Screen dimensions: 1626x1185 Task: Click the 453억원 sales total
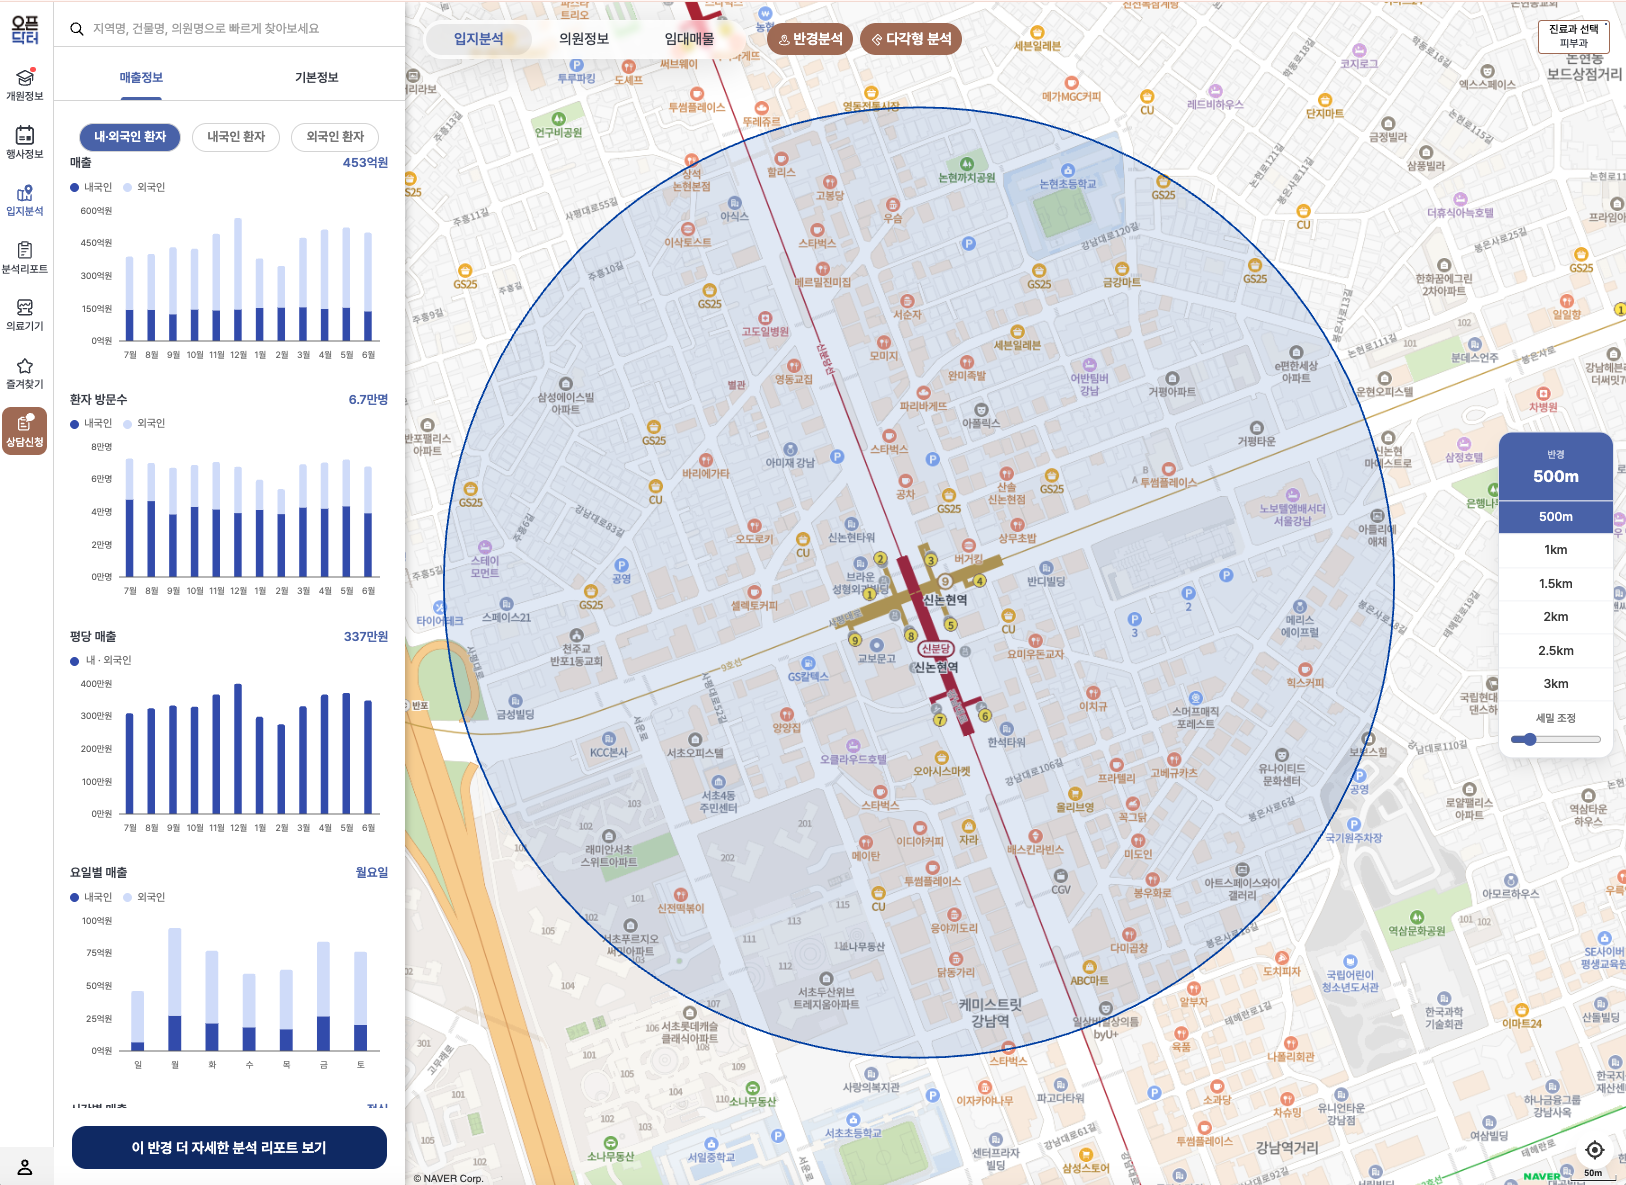click(x=365, y=163)
